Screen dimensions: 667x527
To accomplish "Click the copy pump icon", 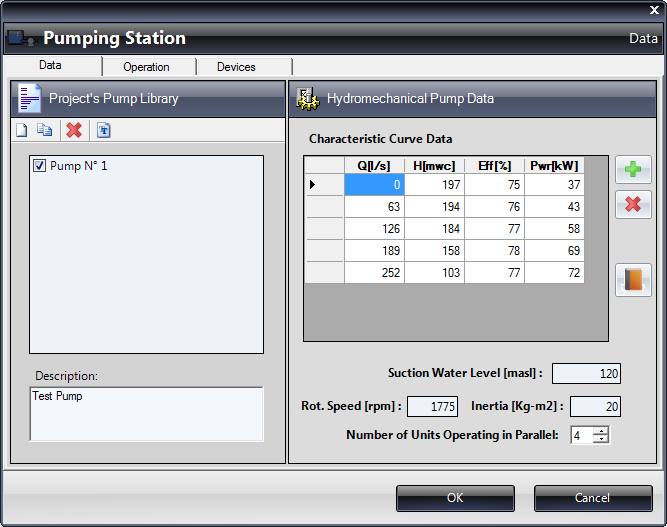I will click(x=44, y=130).
